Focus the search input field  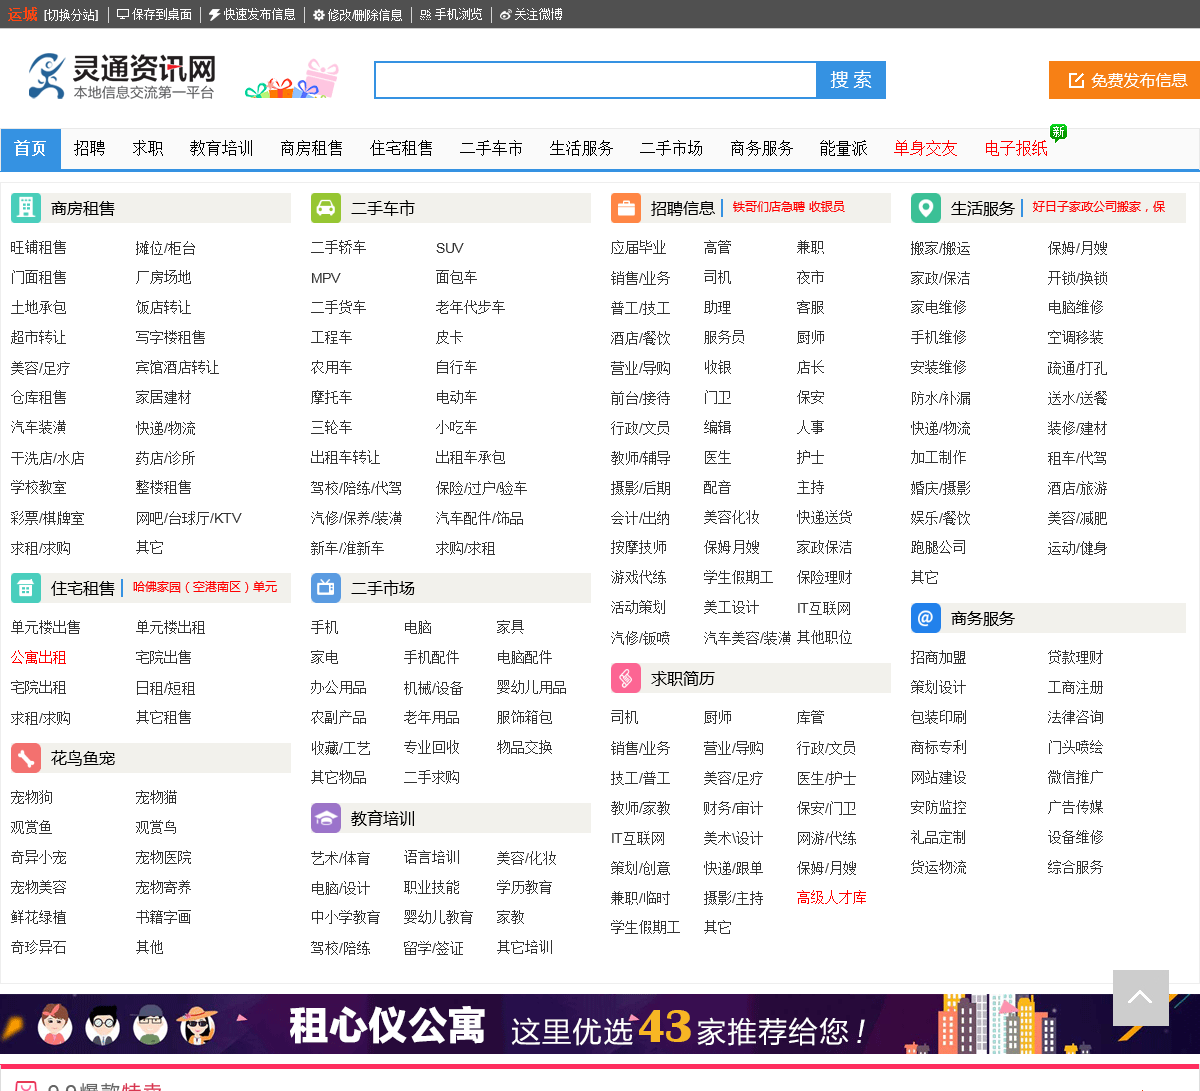click(x=595, y=80)
